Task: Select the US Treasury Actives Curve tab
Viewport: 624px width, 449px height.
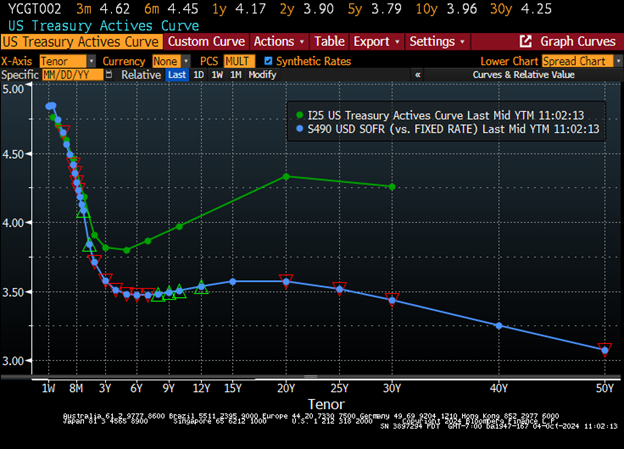Action: coord(81,42)
